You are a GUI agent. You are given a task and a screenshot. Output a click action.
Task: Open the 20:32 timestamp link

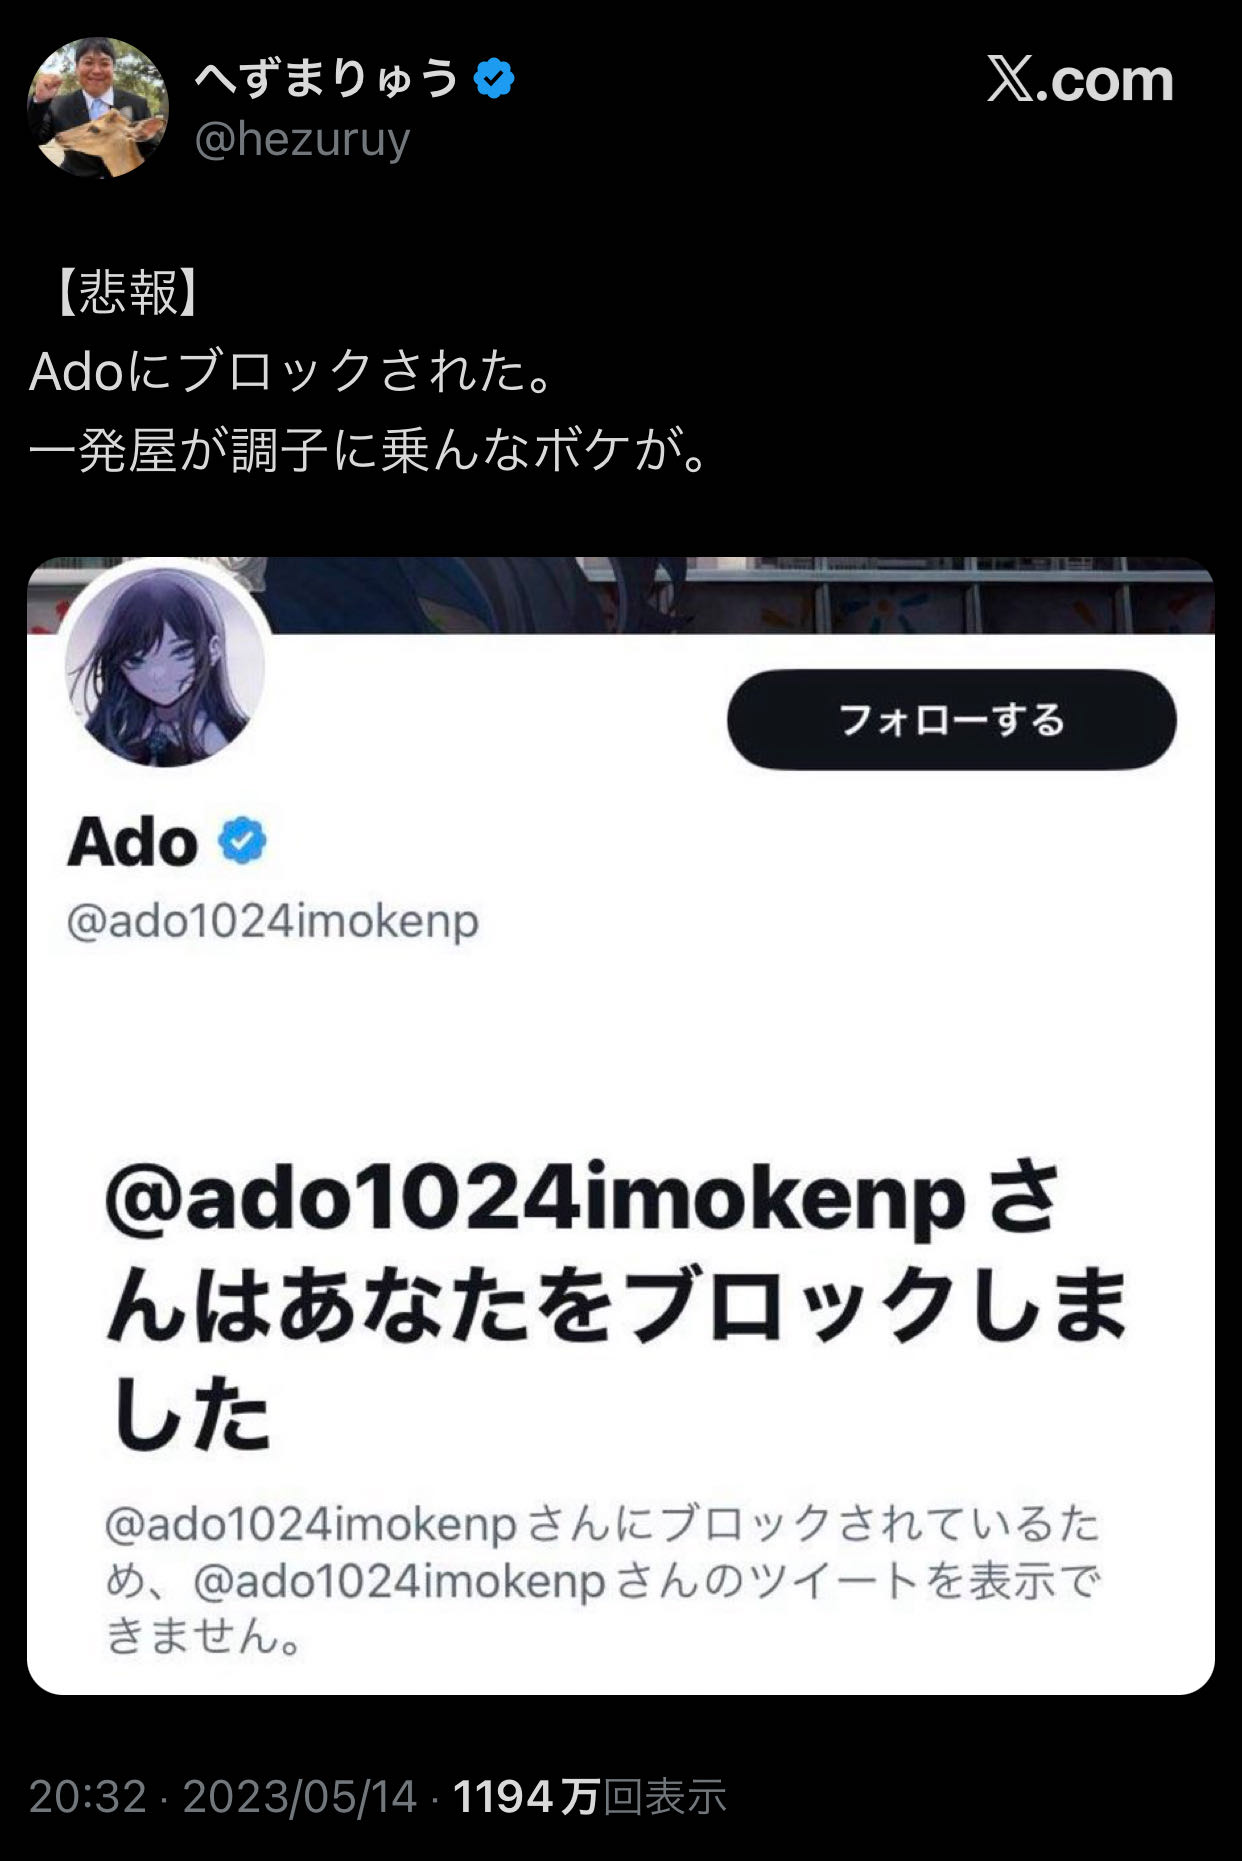(87, 1797)
